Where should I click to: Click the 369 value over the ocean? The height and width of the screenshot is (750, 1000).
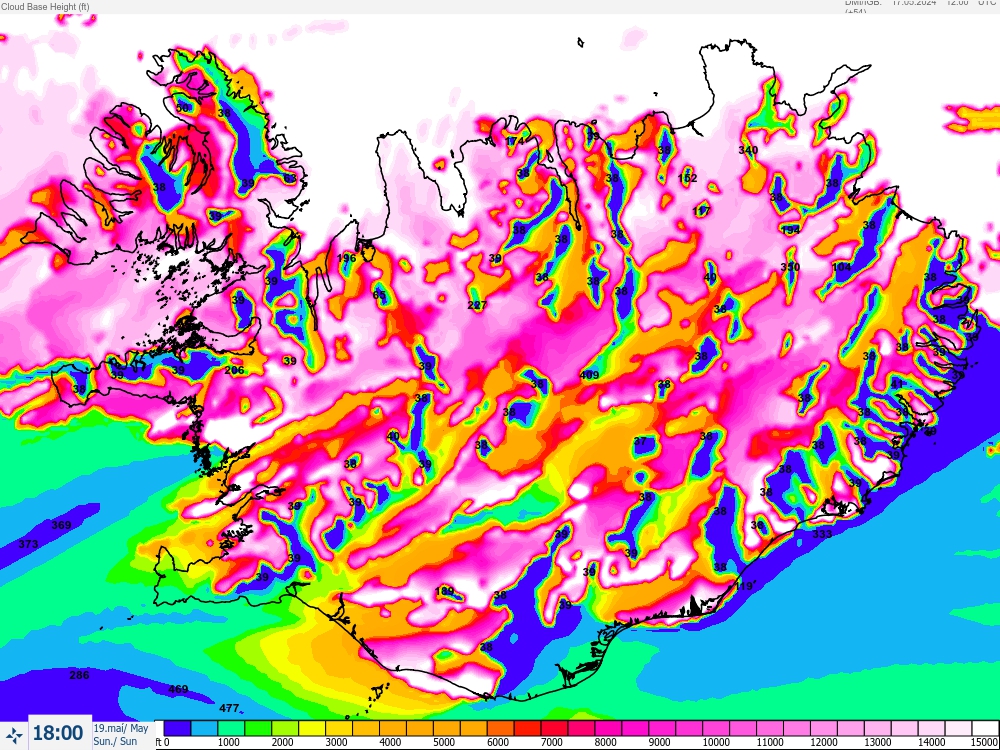click(61, 525)
